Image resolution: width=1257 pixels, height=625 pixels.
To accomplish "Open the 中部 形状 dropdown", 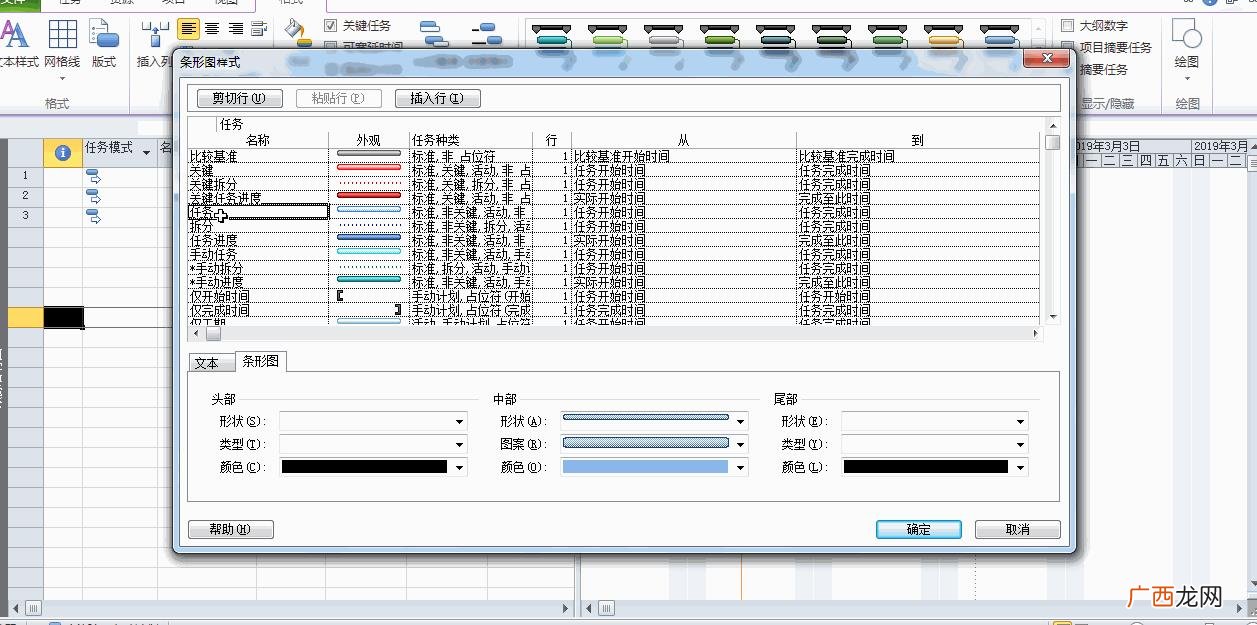I will tap(741, 422).
